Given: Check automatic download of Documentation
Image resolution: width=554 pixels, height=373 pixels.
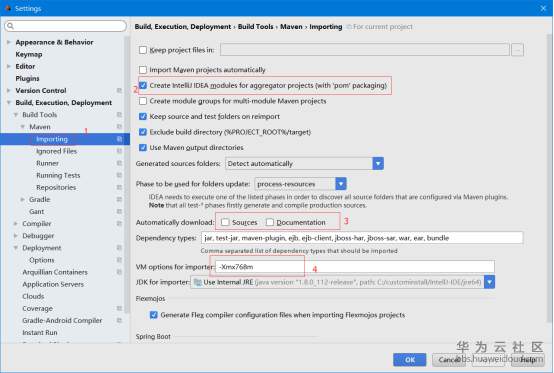Looking at the screenshot, I should [270, 222].
